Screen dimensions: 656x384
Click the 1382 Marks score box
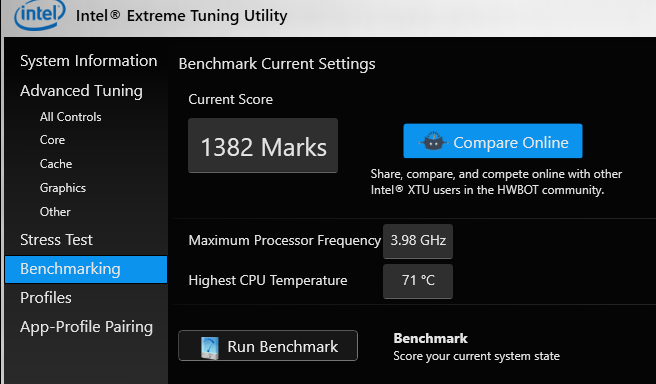263,146
